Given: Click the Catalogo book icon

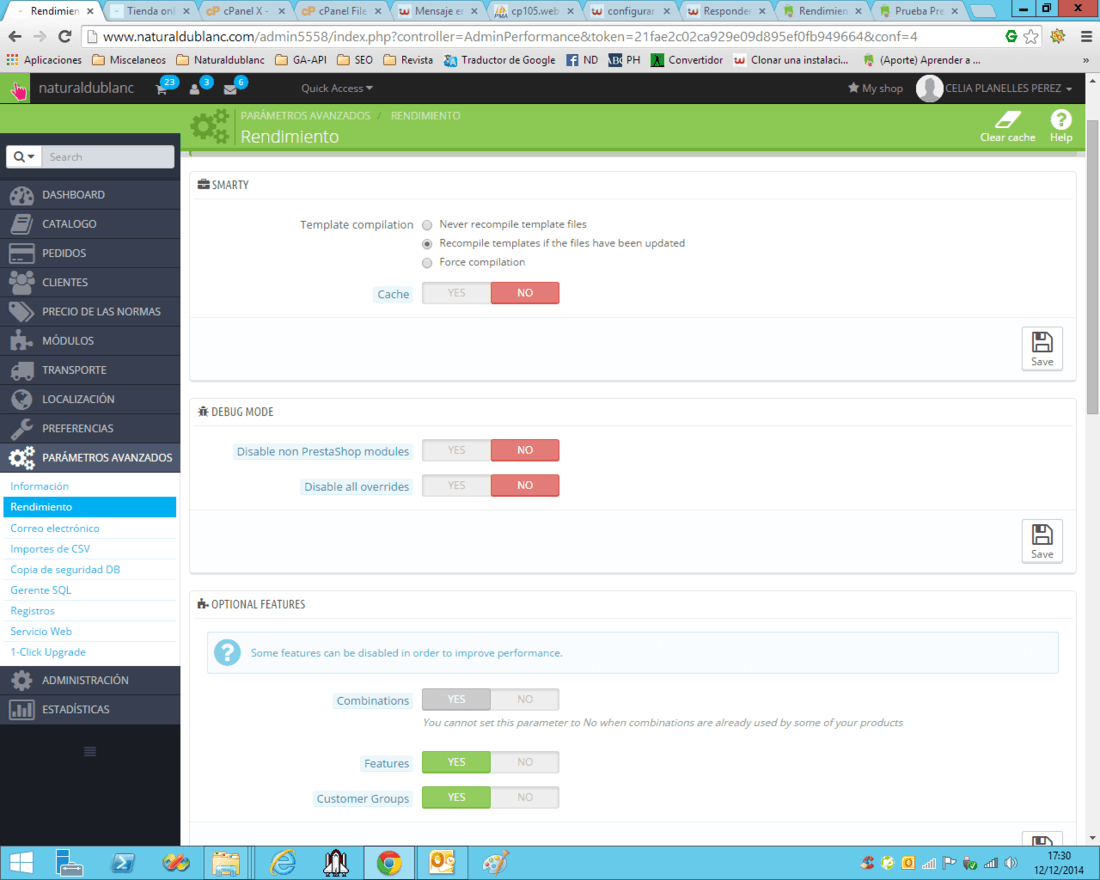Looking at the screenshot, I should (22, 224).
